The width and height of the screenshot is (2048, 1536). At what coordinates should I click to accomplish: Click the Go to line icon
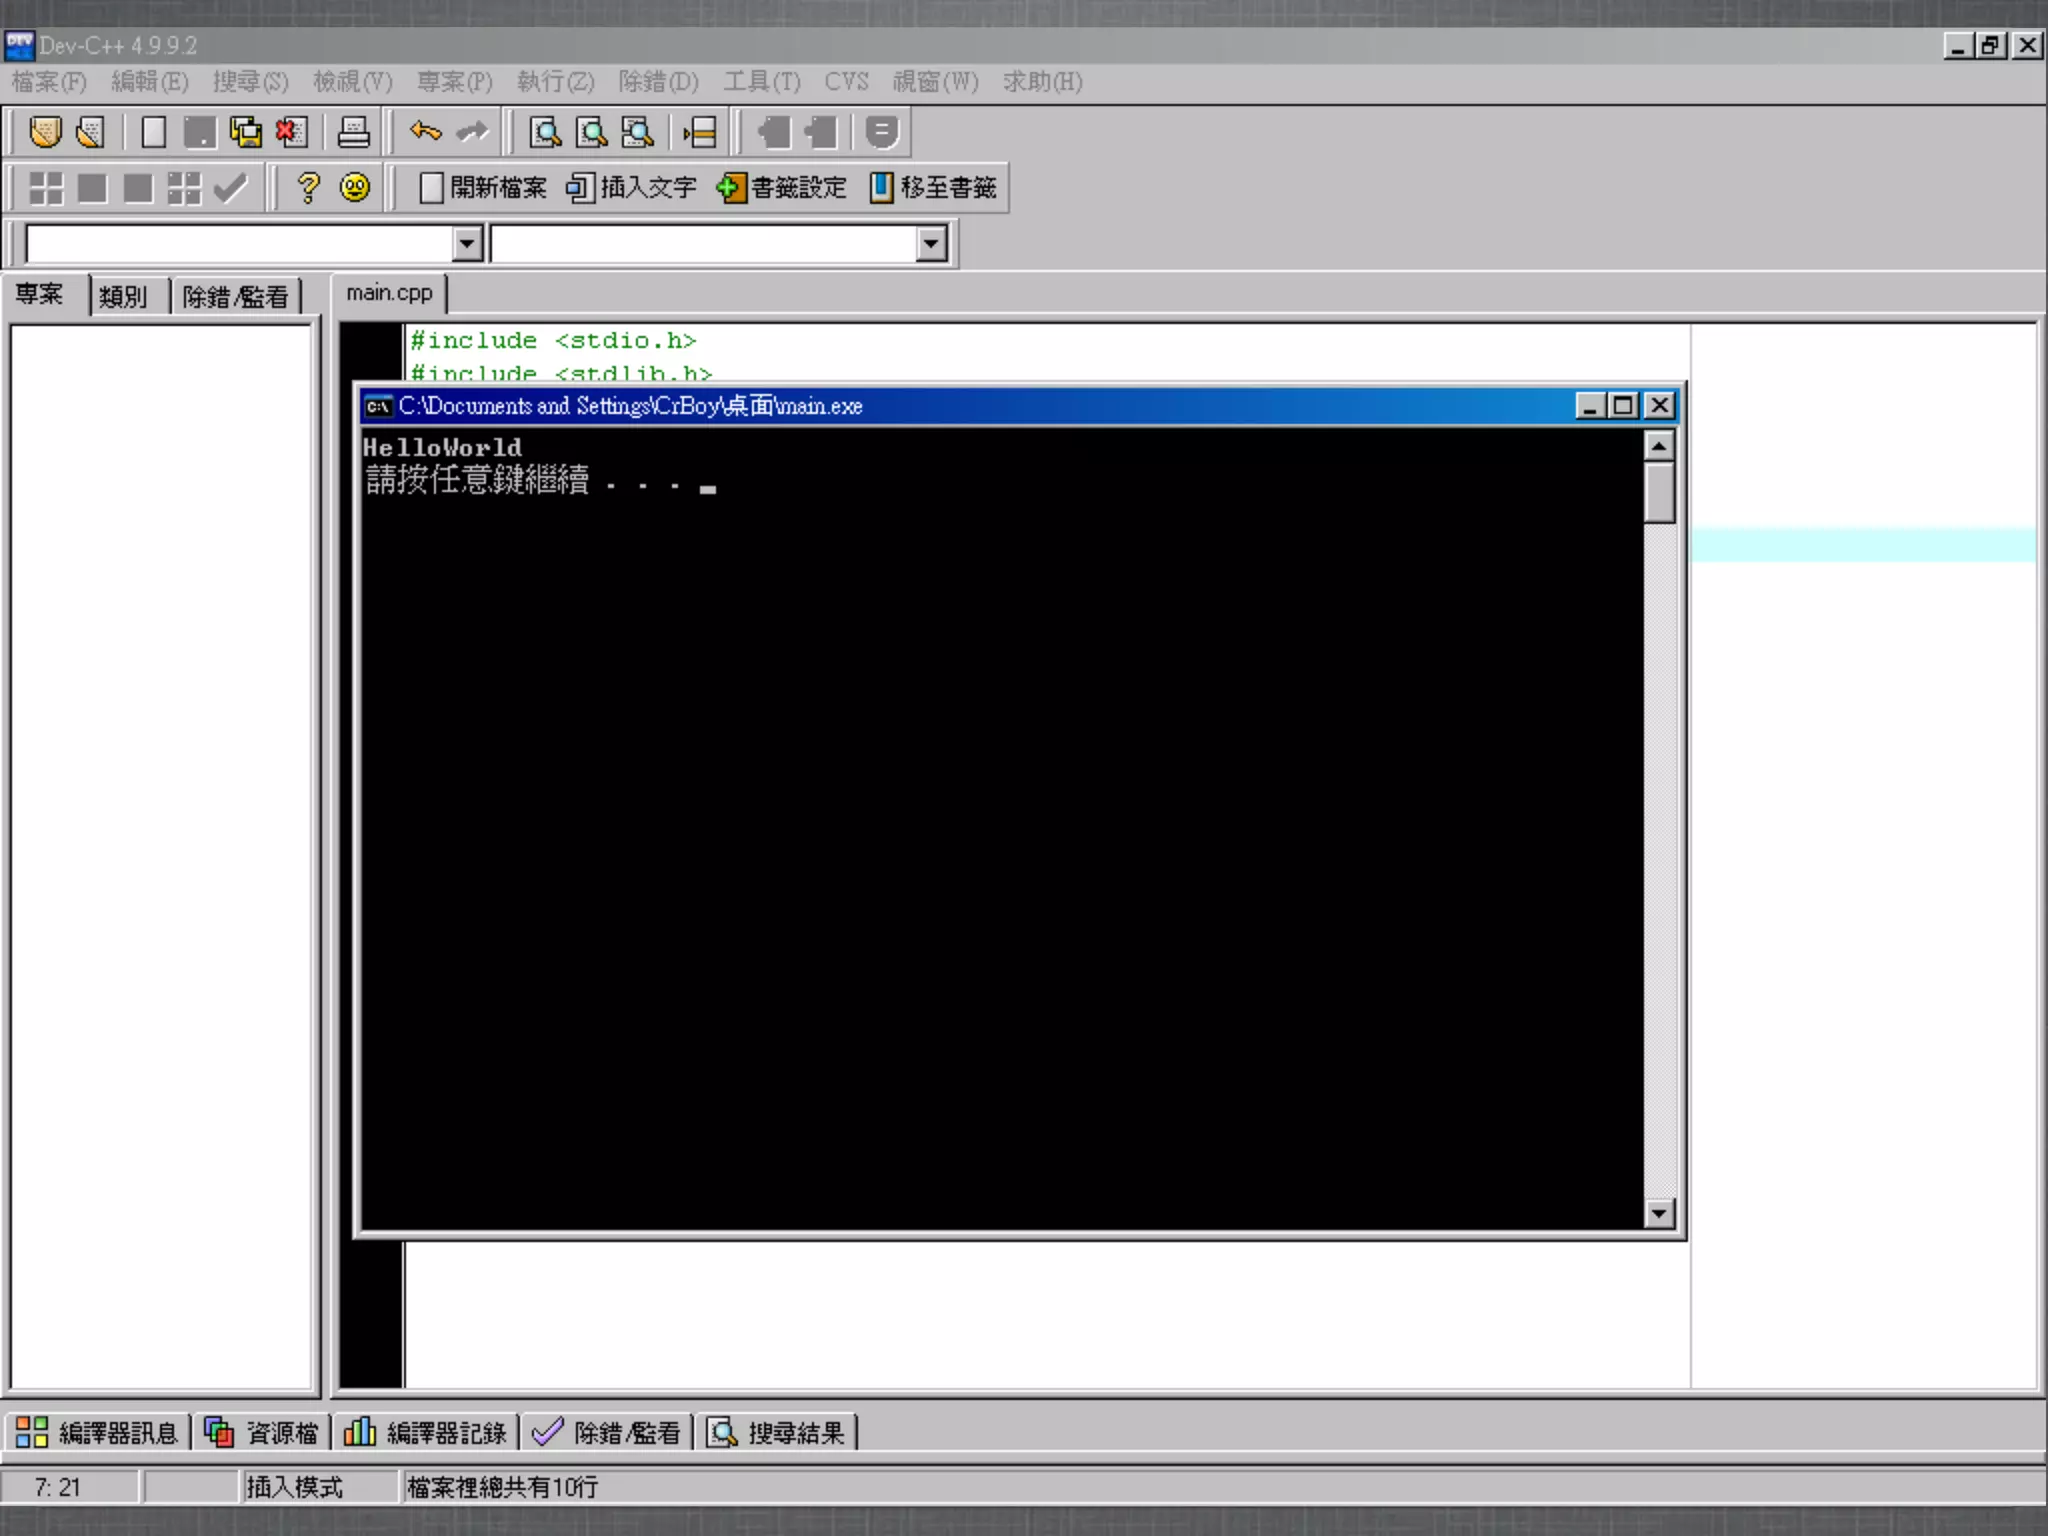[700, 132]
